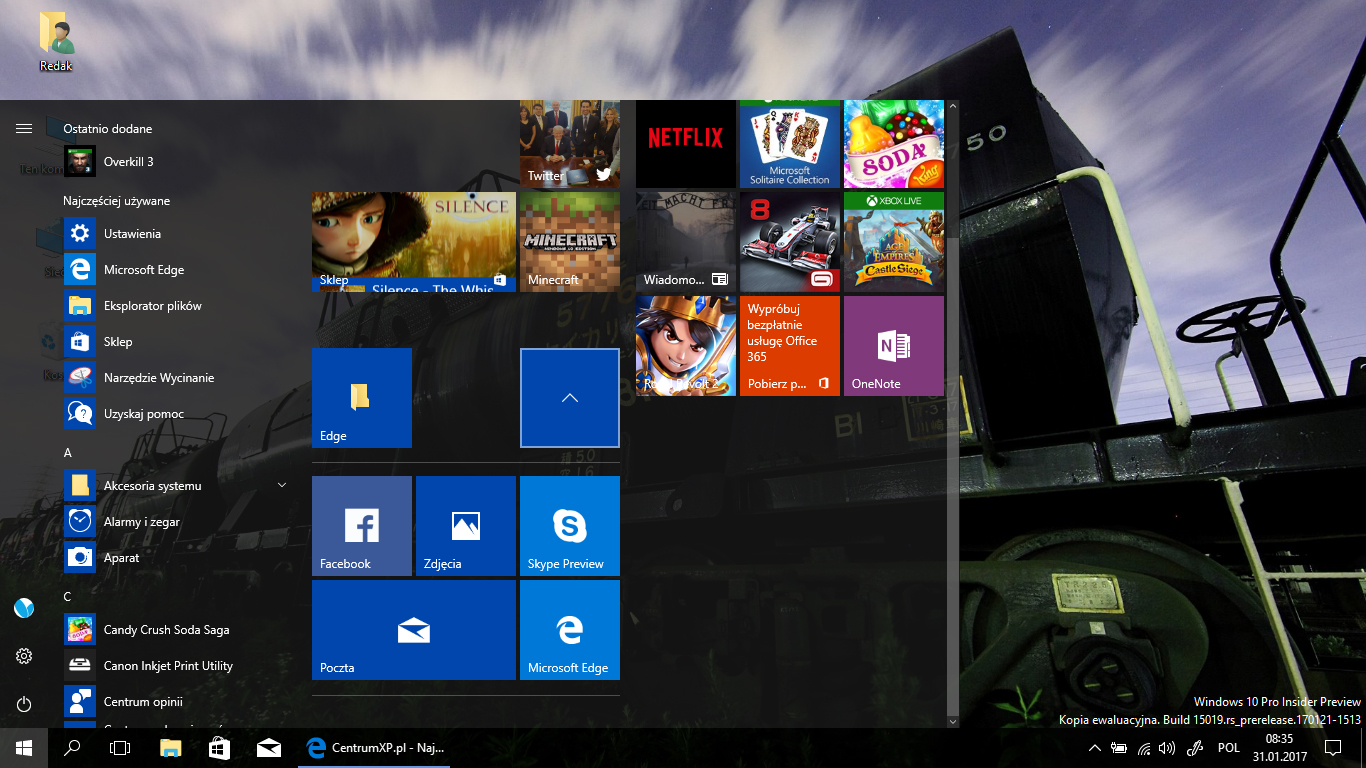This screenshot has height=768, width=1366.
Task: Switch to CentrumXP.pl Edge window
Action: pos(375,748)
